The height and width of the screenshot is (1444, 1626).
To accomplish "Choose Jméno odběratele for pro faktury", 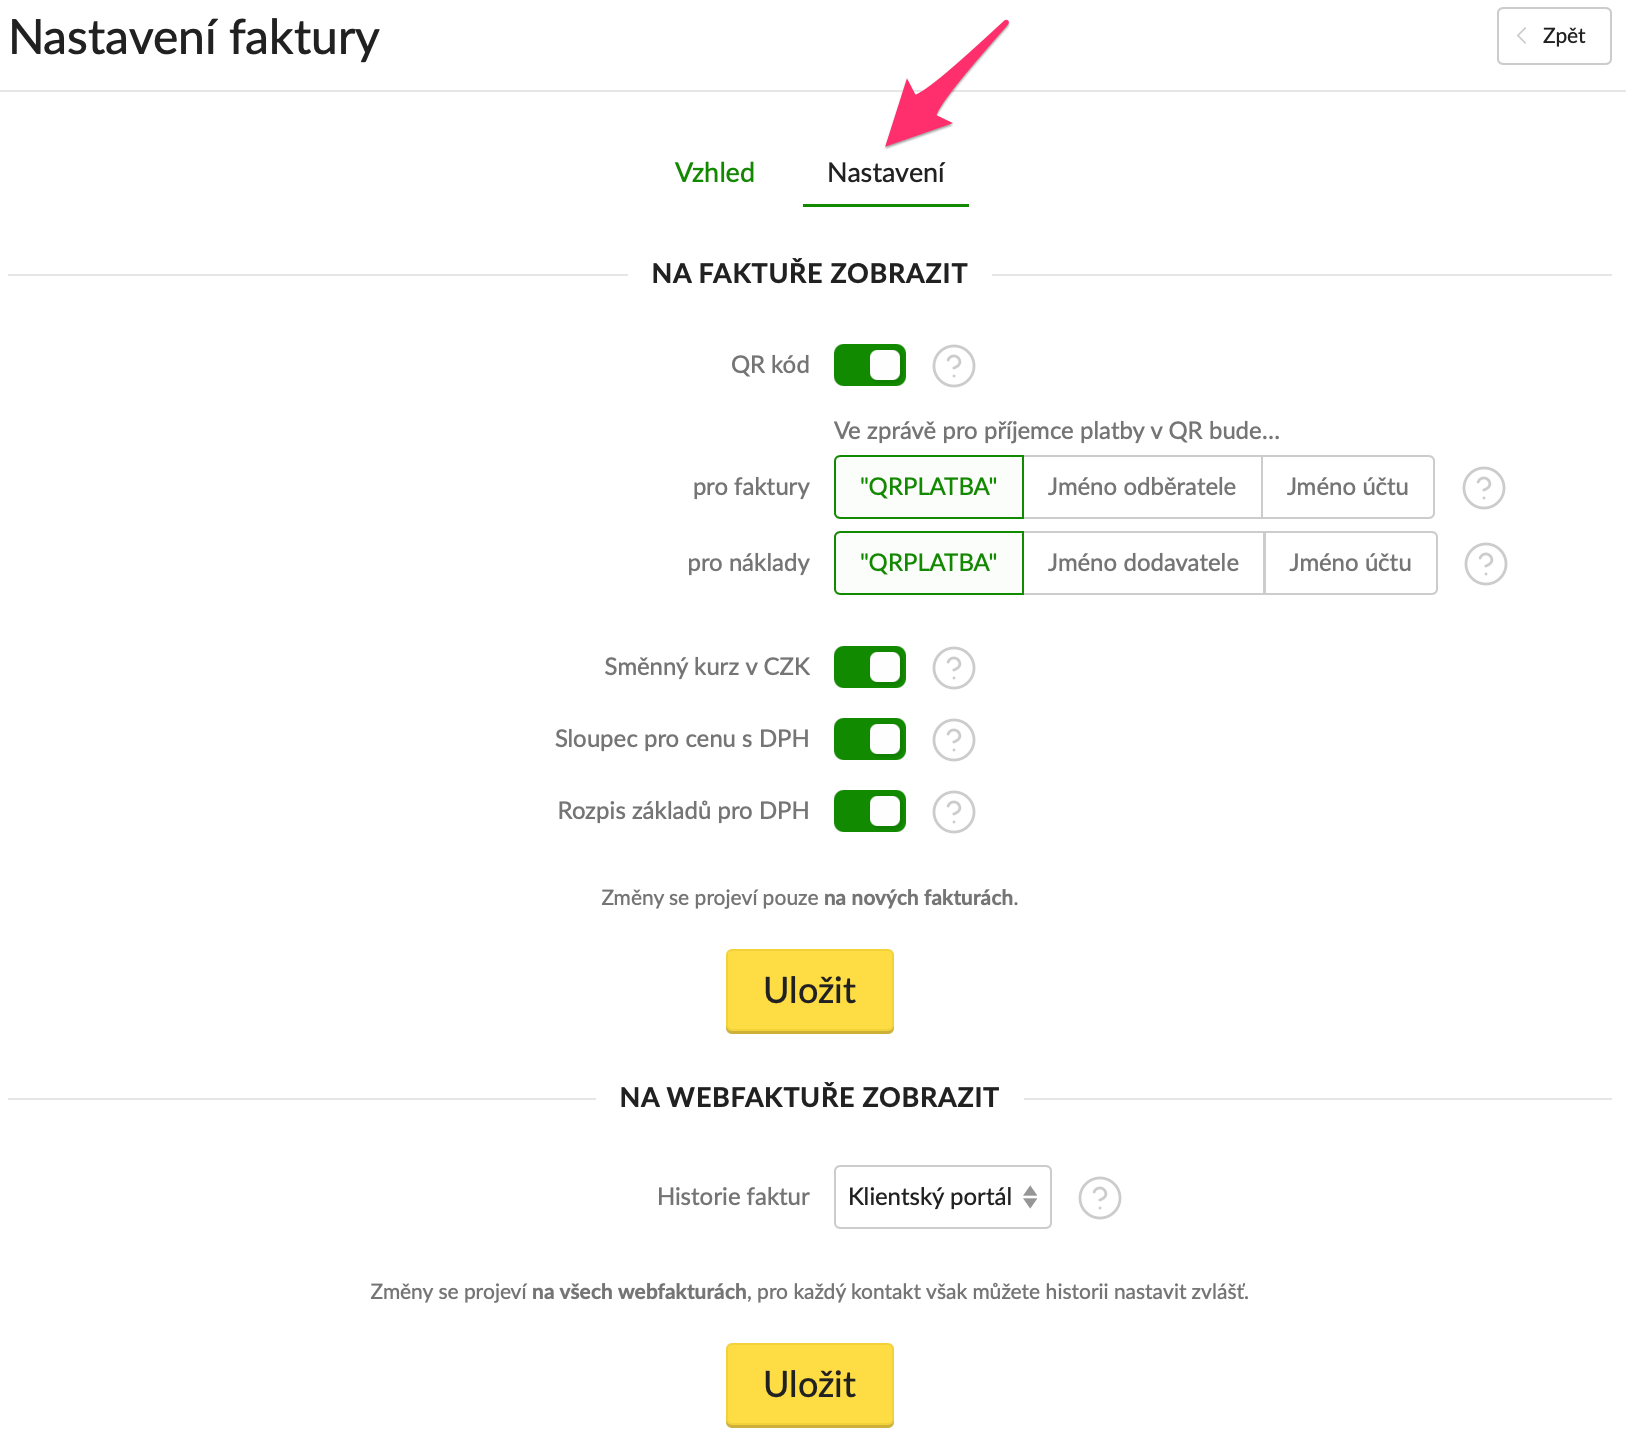I will point(1141,487).
